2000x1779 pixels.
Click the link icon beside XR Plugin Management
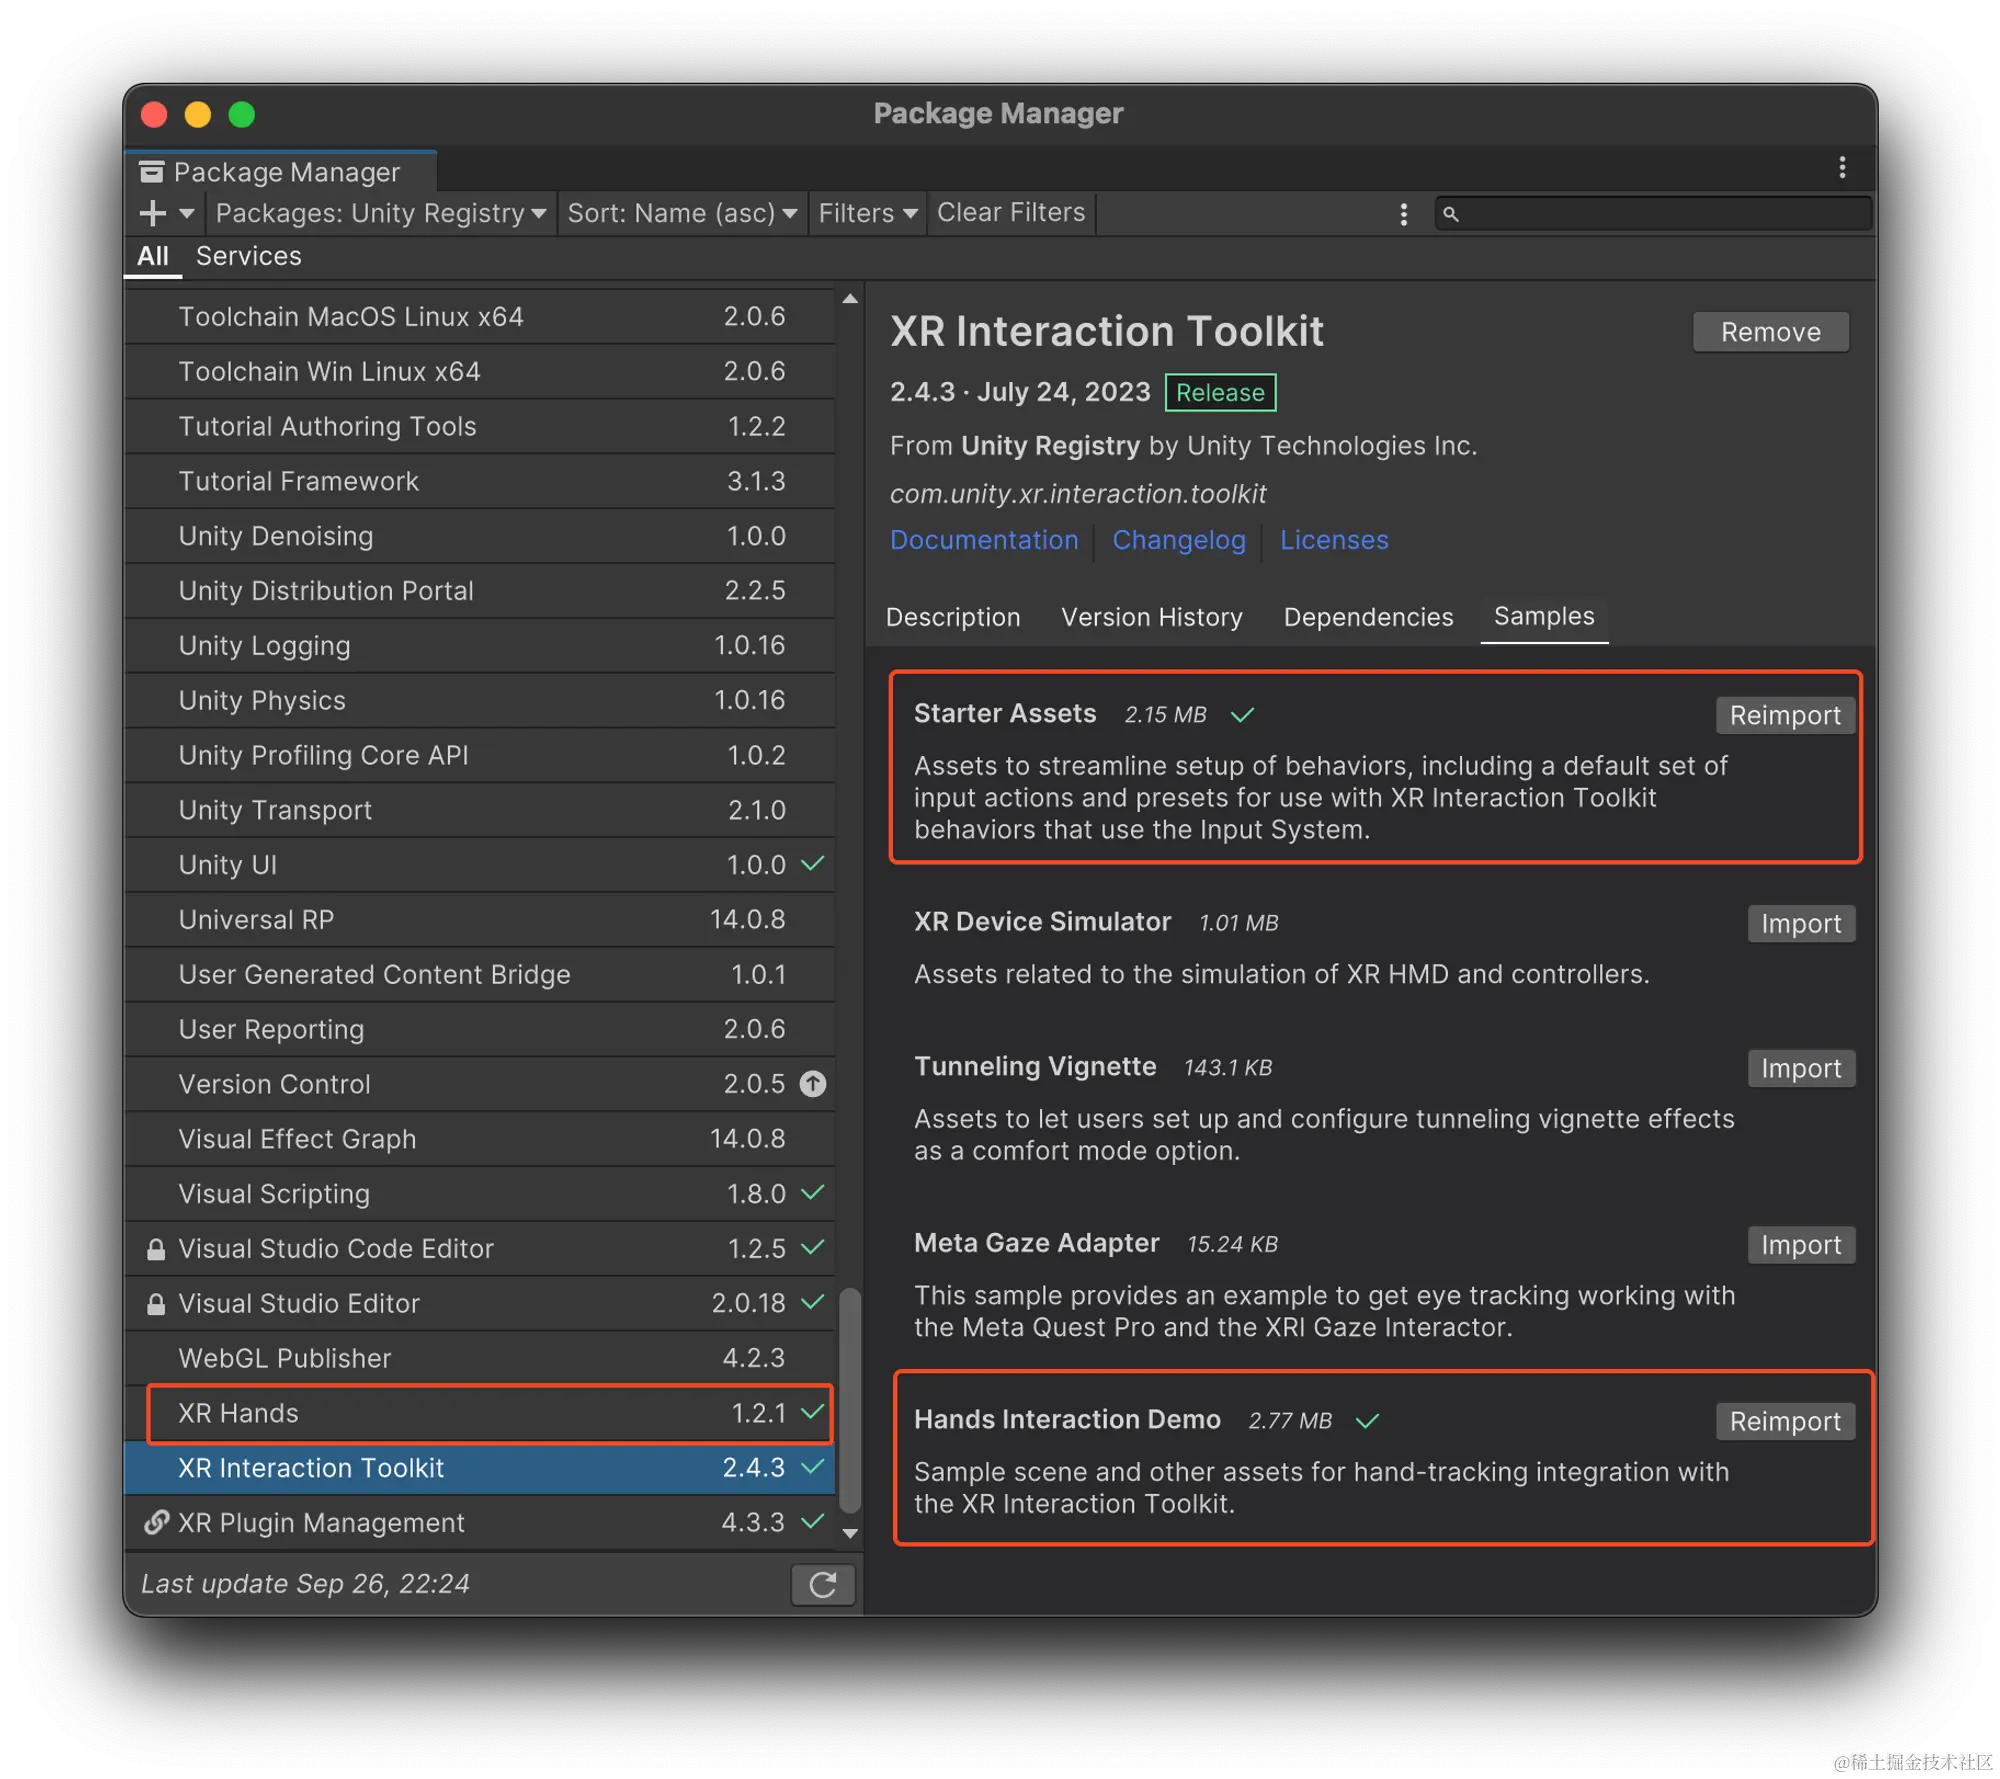point(156,1523)
